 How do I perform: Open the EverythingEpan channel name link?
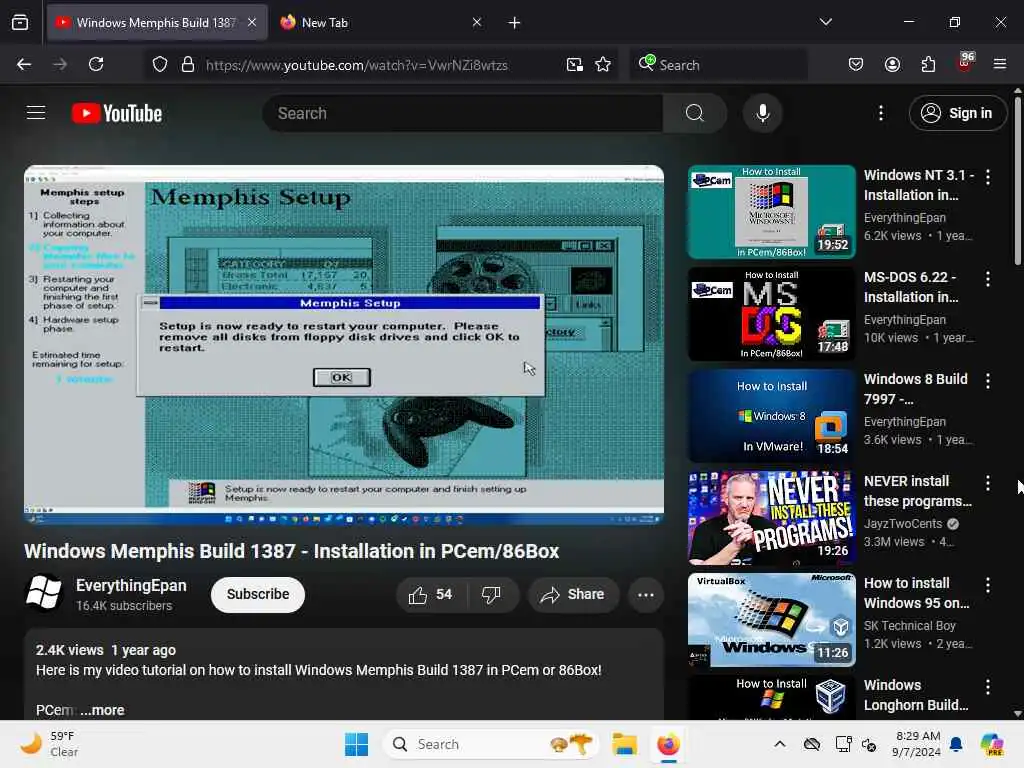pyautogui.click(x=131, y=586)
